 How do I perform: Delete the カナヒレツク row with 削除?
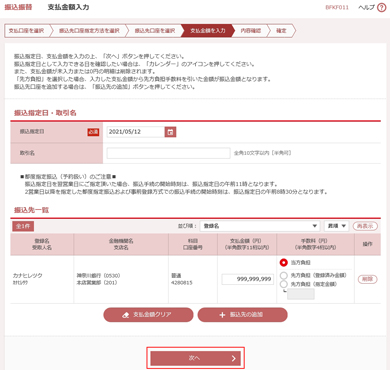click(x=367, y=279)
